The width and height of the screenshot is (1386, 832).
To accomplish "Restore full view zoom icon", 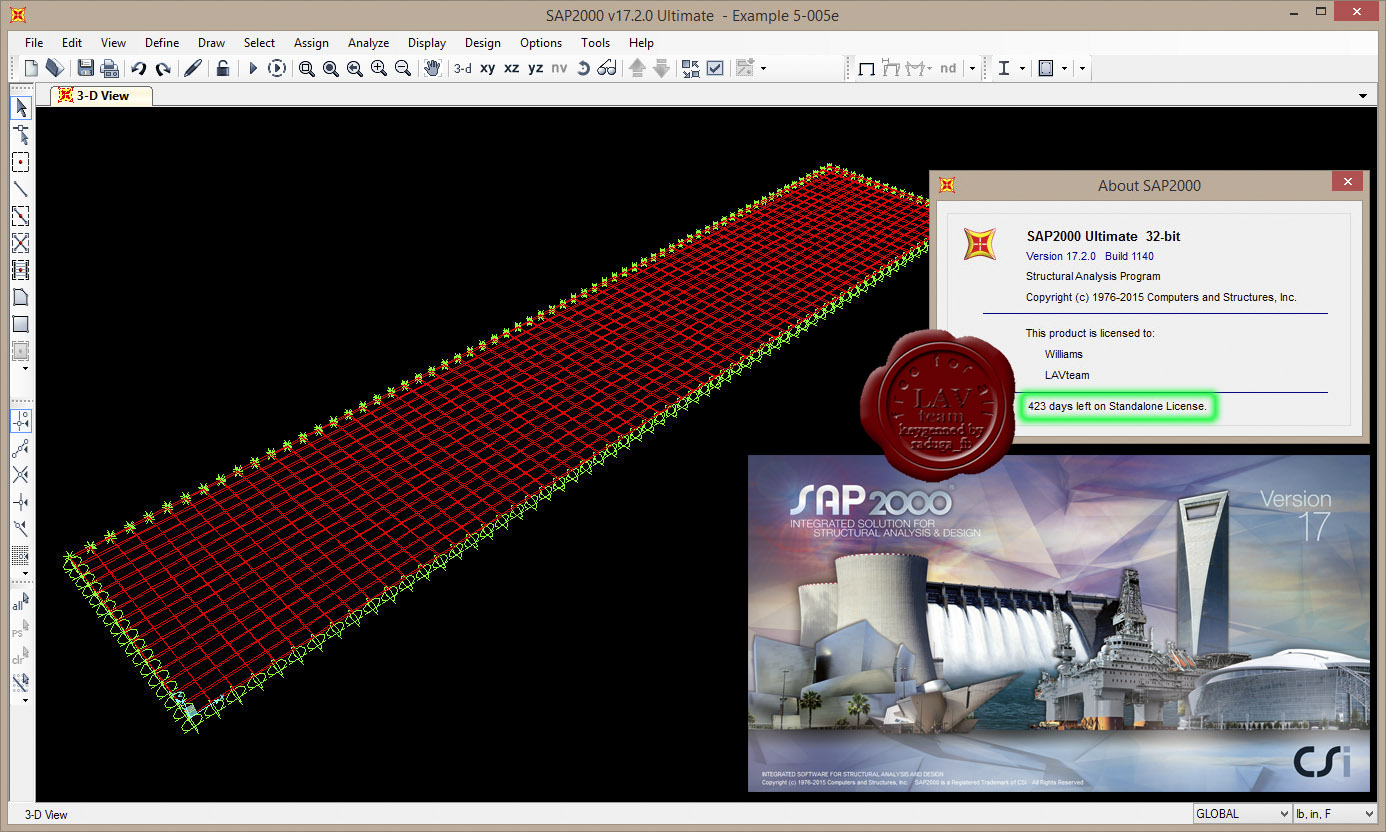I will [331, 68].
